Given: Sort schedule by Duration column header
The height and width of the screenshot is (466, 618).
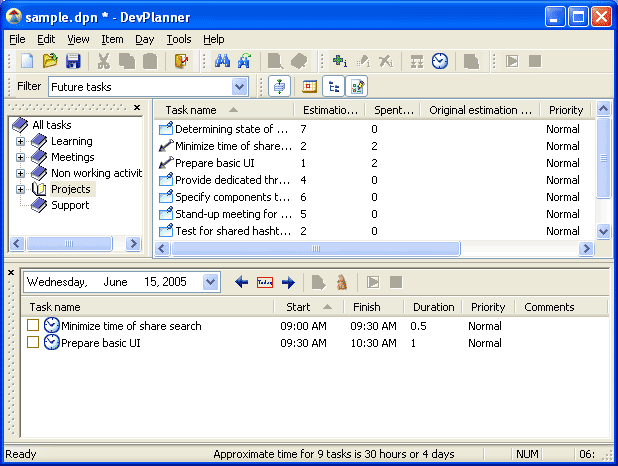Looking at the screenshot, I should [433, 307].
